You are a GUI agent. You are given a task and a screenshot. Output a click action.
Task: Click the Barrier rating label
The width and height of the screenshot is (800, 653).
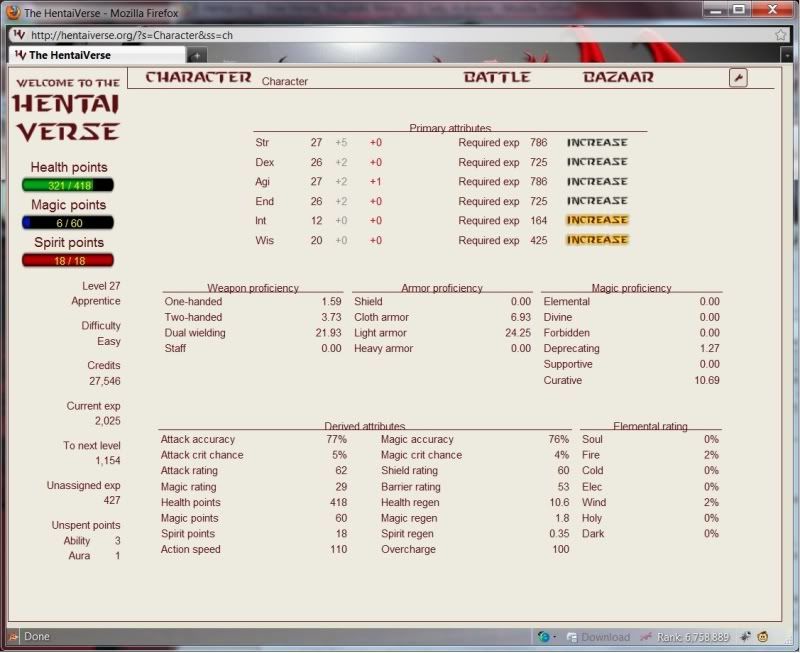click(411, 487)
